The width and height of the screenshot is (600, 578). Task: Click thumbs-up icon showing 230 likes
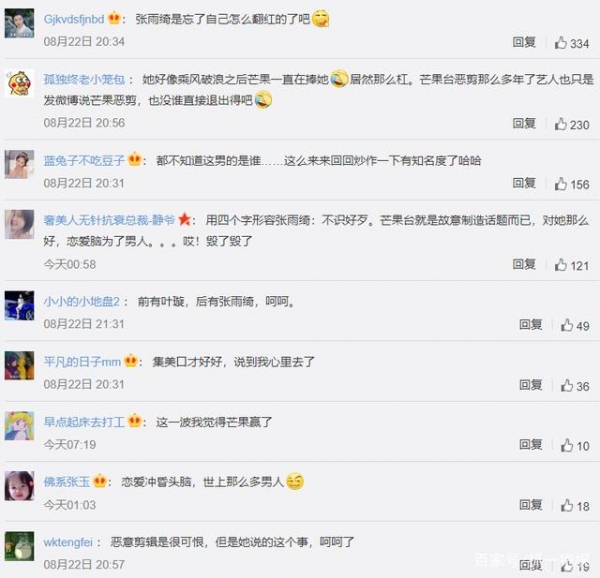pos(561,124)
